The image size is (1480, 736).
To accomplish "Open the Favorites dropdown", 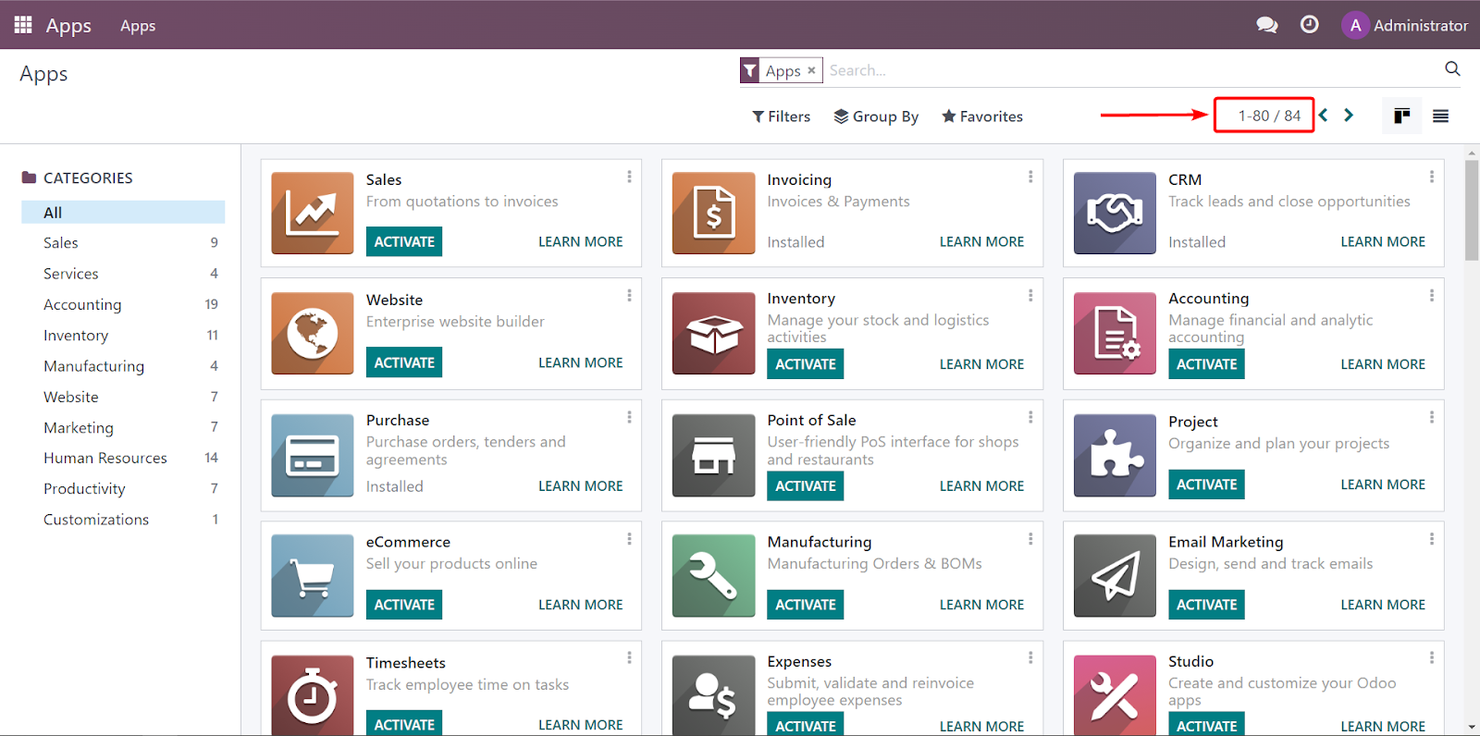I will pyautogui.click(x=982, y=116).
